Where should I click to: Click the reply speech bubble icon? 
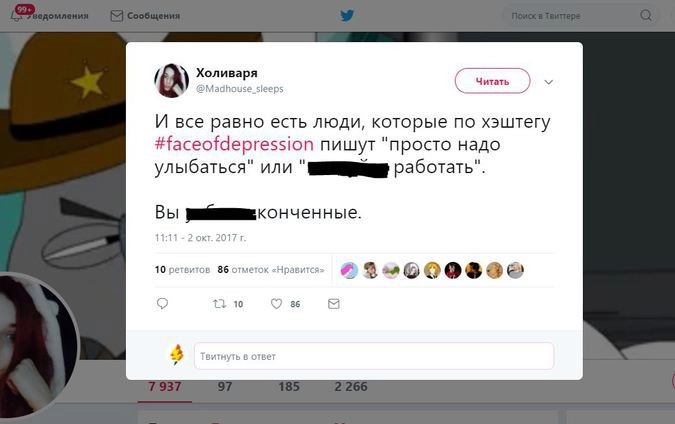click(x=162, y=303)
